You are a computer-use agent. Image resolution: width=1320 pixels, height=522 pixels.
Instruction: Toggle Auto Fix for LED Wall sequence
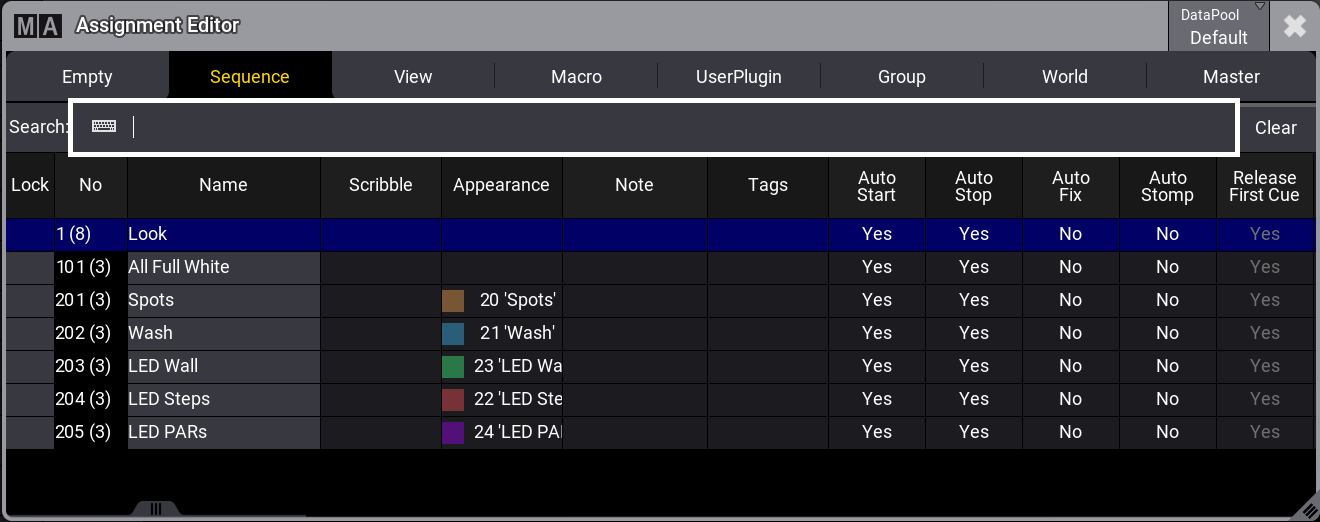coord(1070,366)
